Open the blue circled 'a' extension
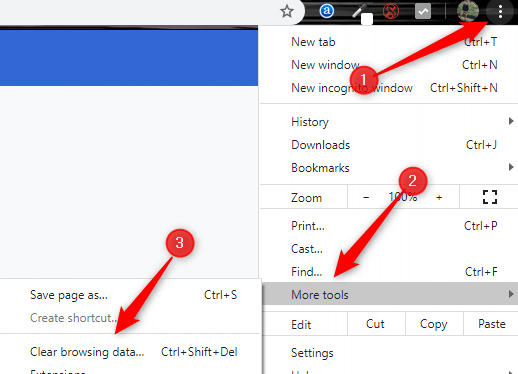The image size is (518, 374). pyautogui.click(x=326, y=11)
